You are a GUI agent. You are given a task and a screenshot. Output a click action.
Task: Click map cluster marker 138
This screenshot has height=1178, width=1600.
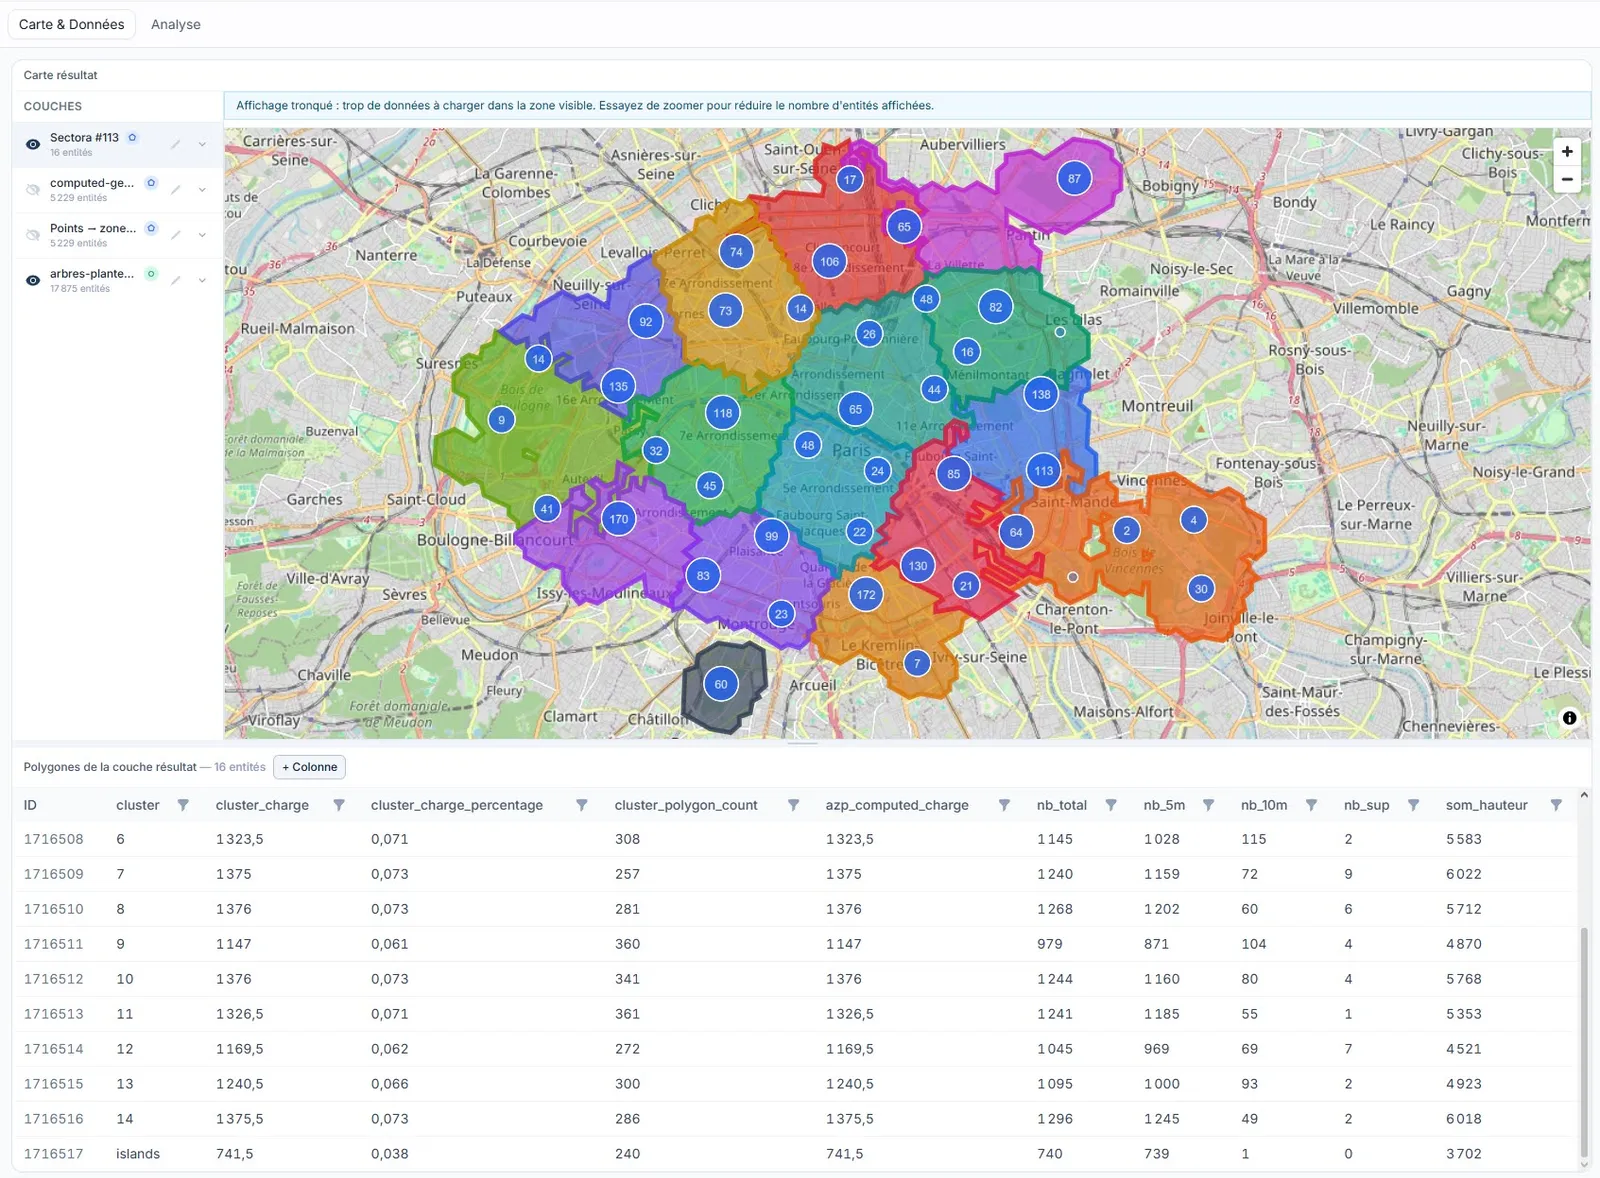(1041, 394)
